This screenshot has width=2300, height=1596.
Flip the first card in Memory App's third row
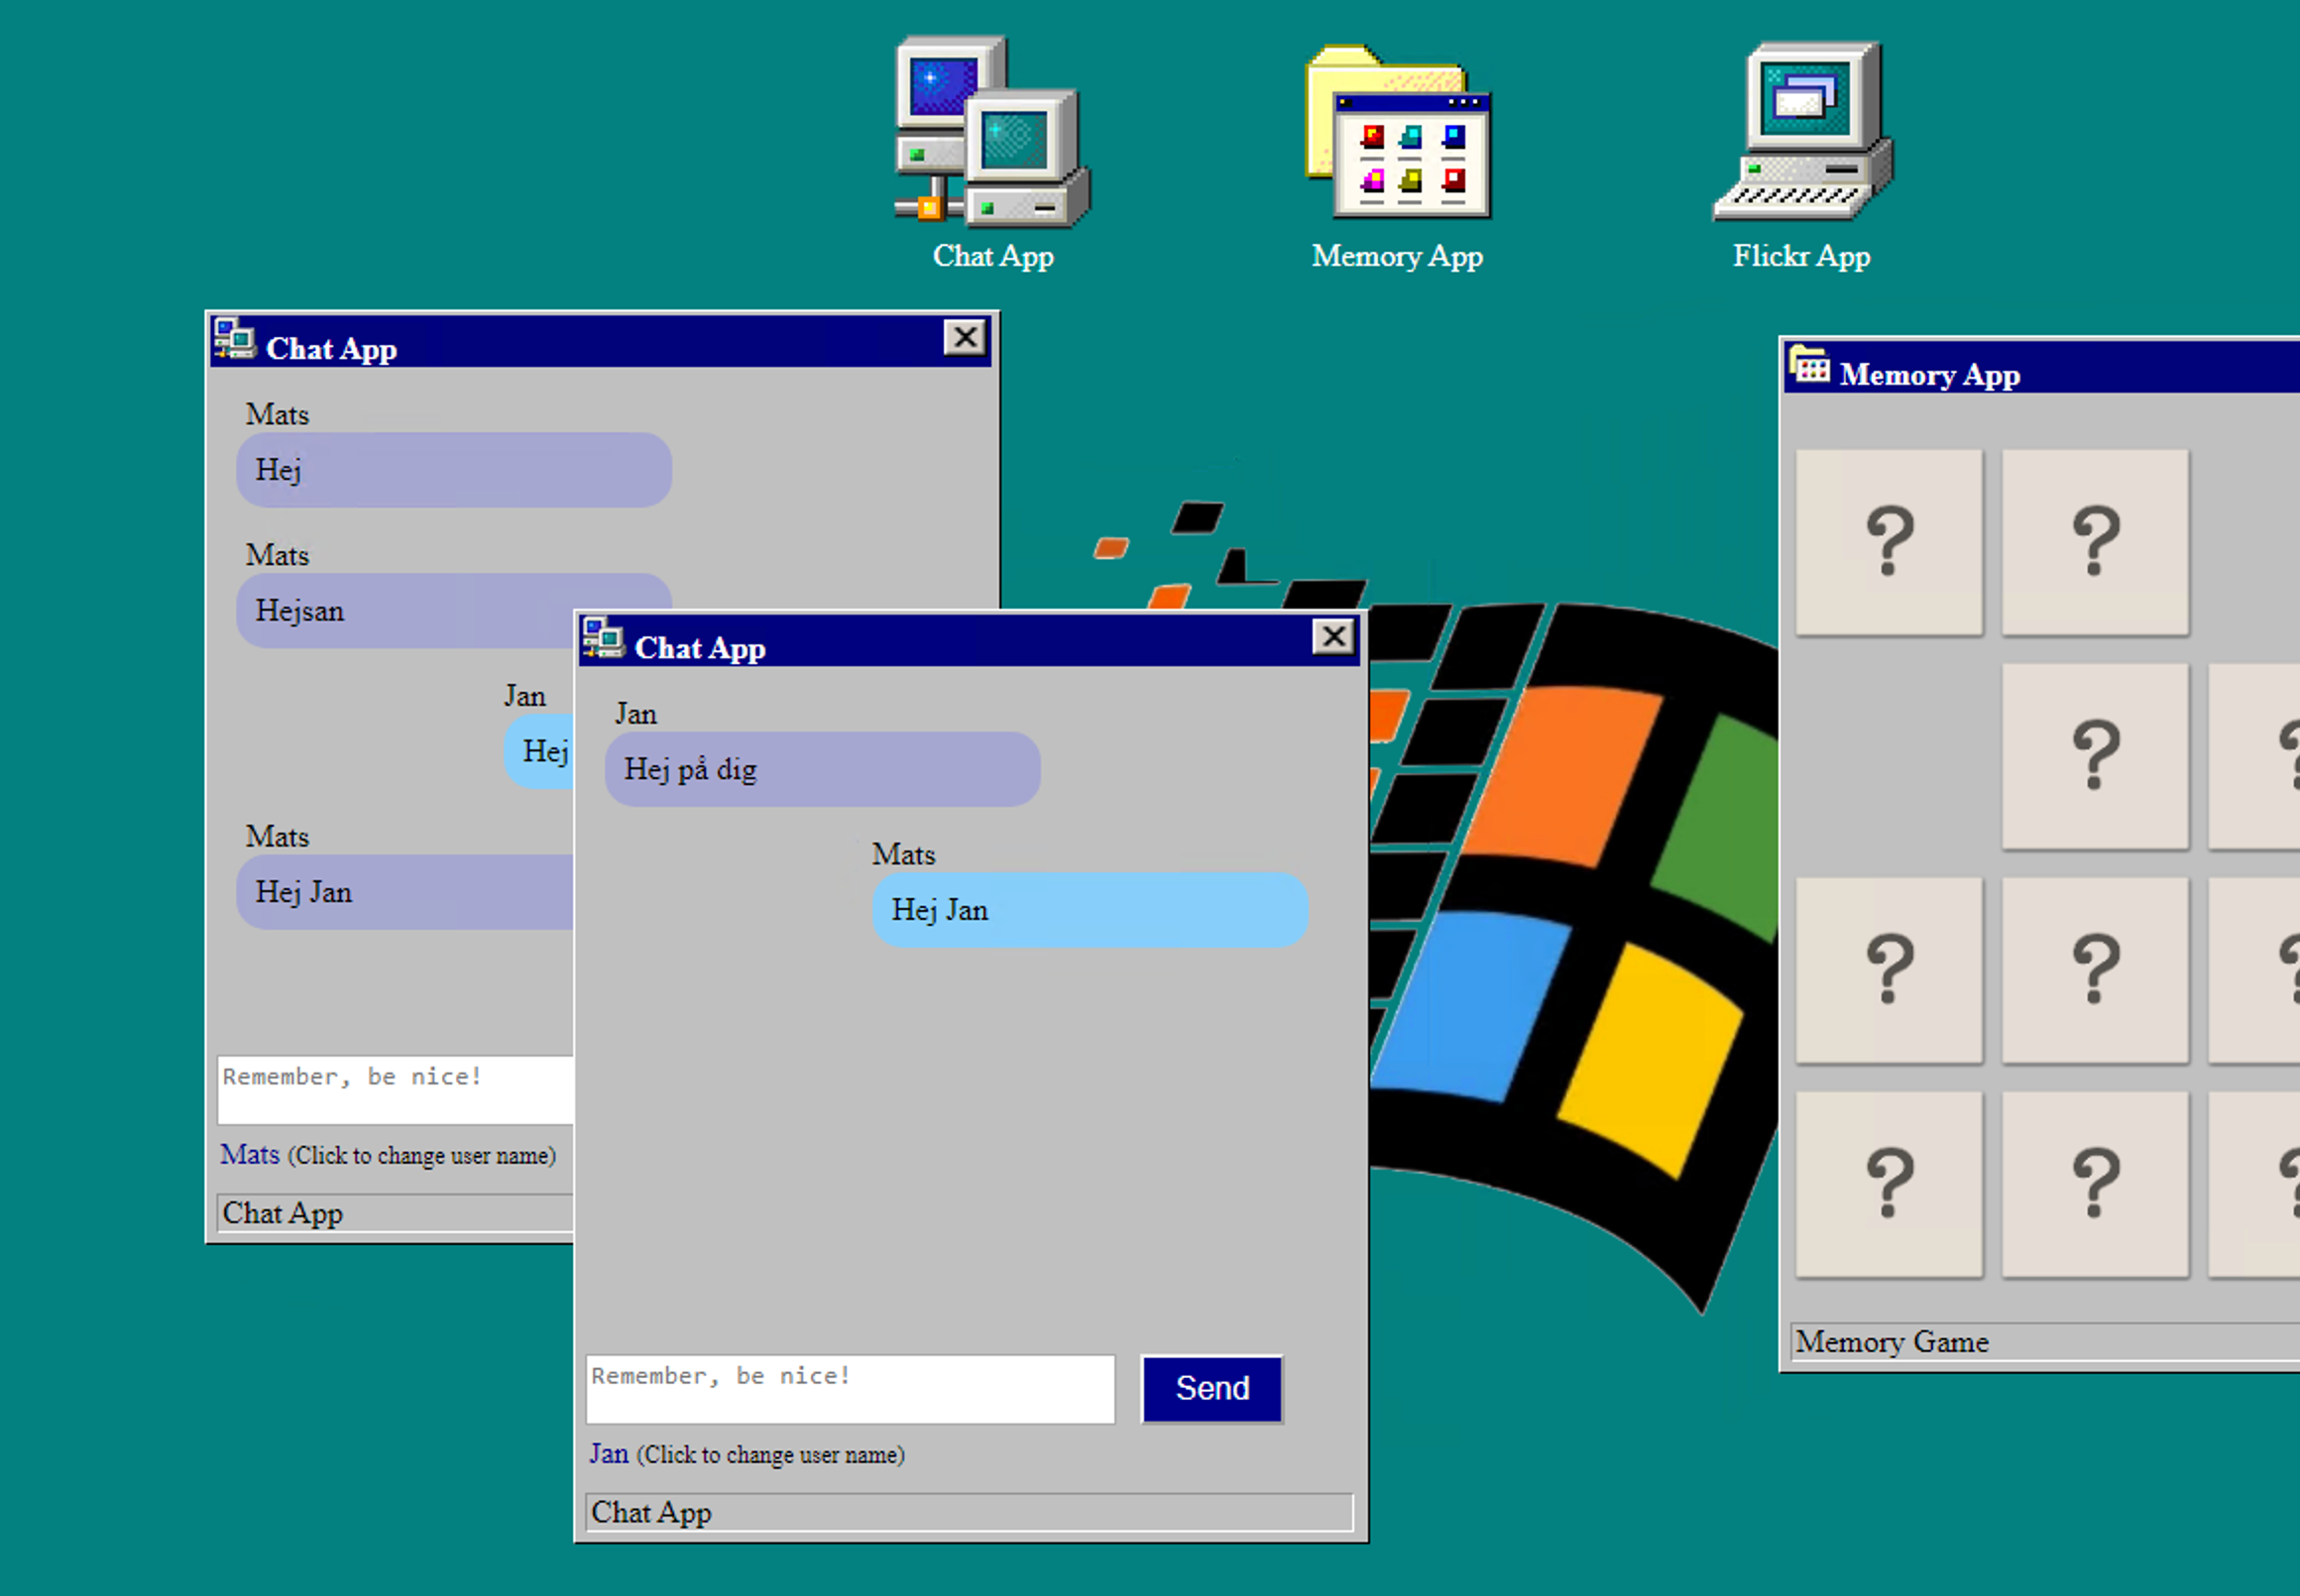1889,970
